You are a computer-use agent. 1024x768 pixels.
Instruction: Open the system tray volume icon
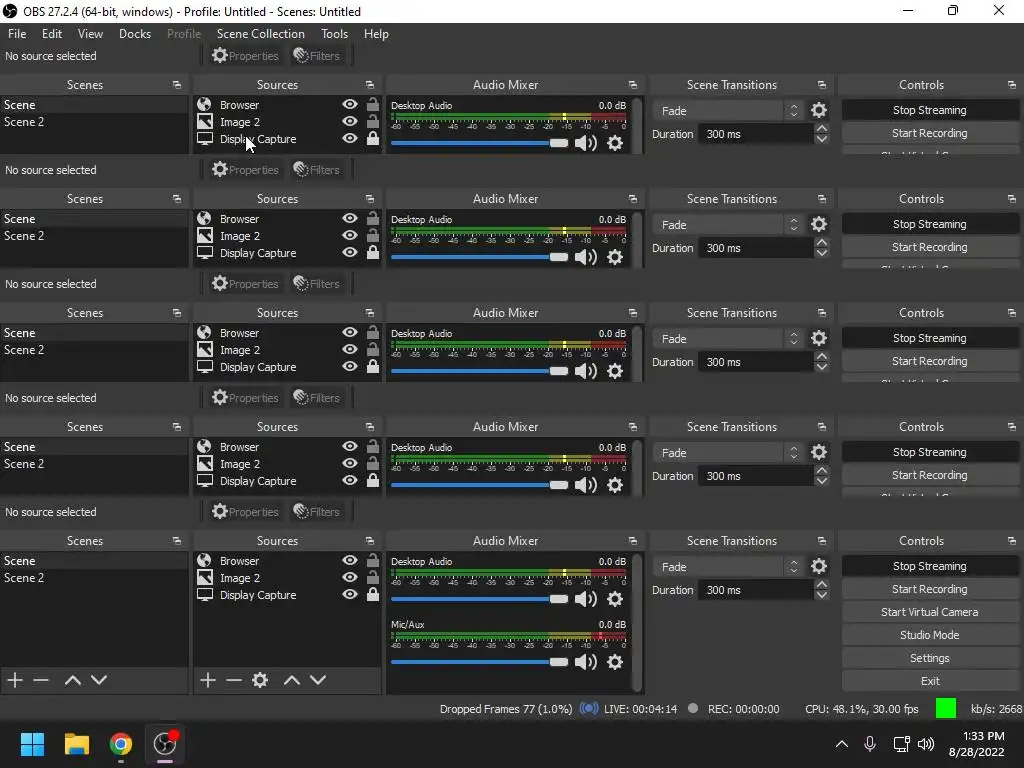coord(926,744)
